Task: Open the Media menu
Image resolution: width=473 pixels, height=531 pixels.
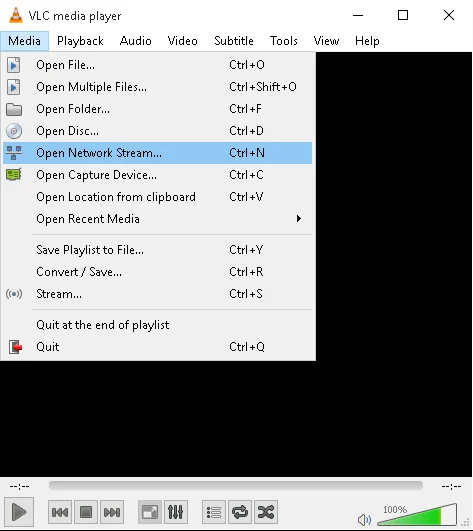Action: coord(24,41)
